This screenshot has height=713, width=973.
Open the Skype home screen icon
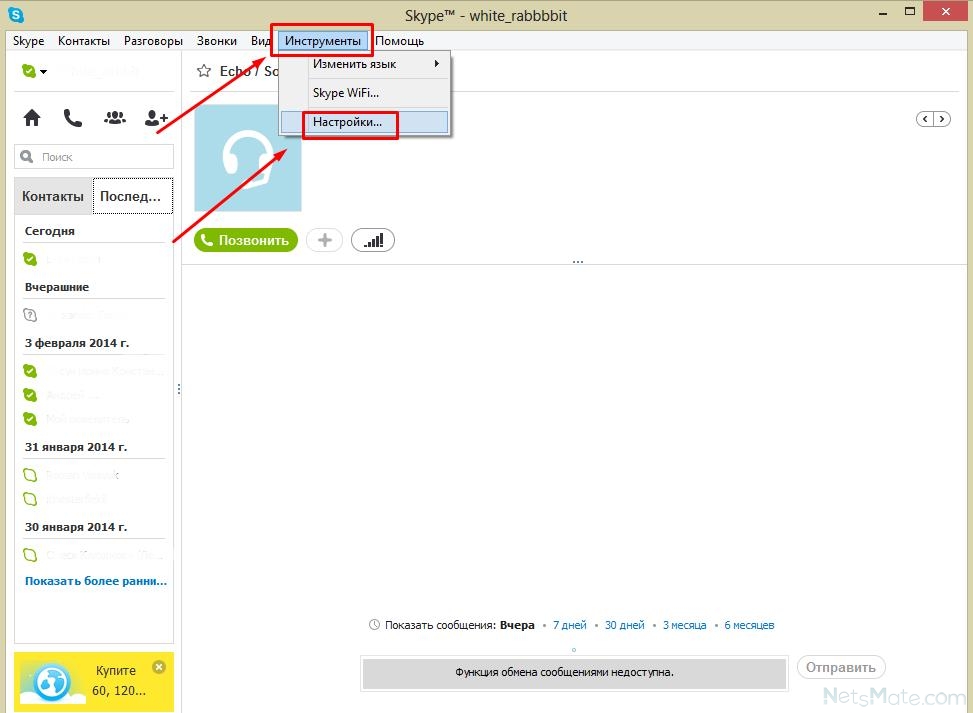[x=32, y=117]
